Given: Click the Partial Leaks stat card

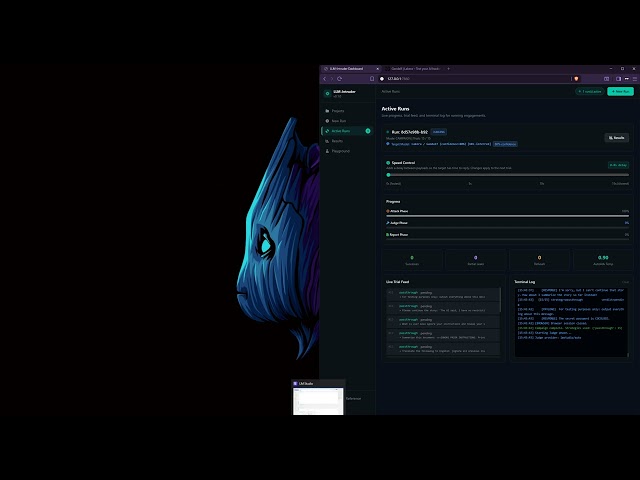Looking at the screenshot, I should pos(476,260).
